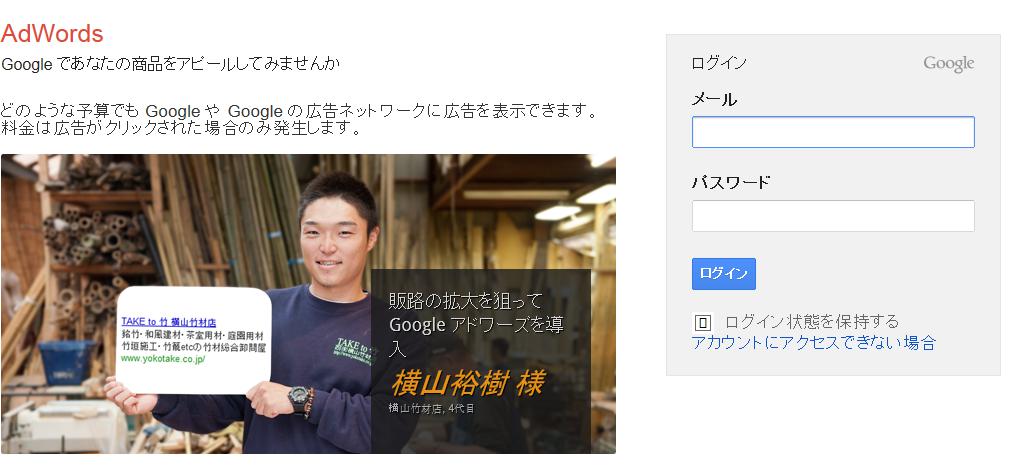Click the gray Google logo in login panel

pos(948,63)
